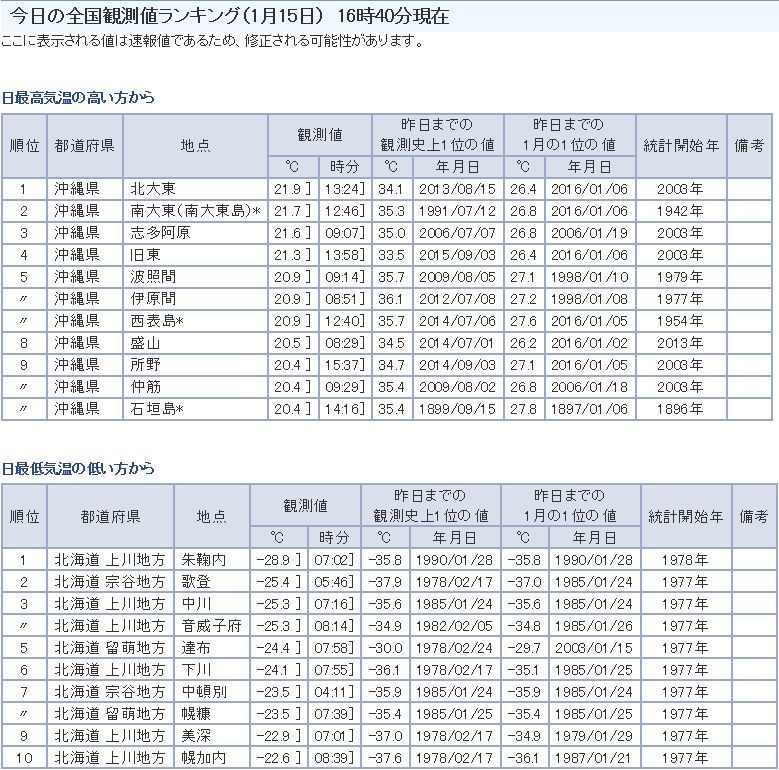Select the 朱鞠内 station in the low-temperature table
The image size is (779, 770).
pyautogui.click(x=204, y=560)
